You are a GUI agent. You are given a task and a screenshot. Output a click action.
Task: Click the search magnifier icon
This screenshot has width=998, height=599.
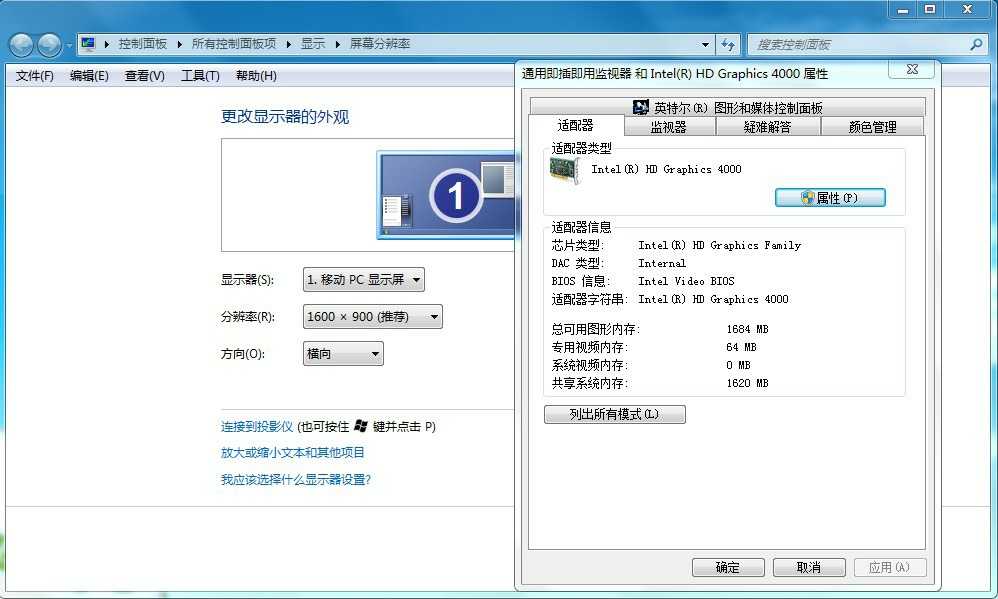tap(976, 45)
